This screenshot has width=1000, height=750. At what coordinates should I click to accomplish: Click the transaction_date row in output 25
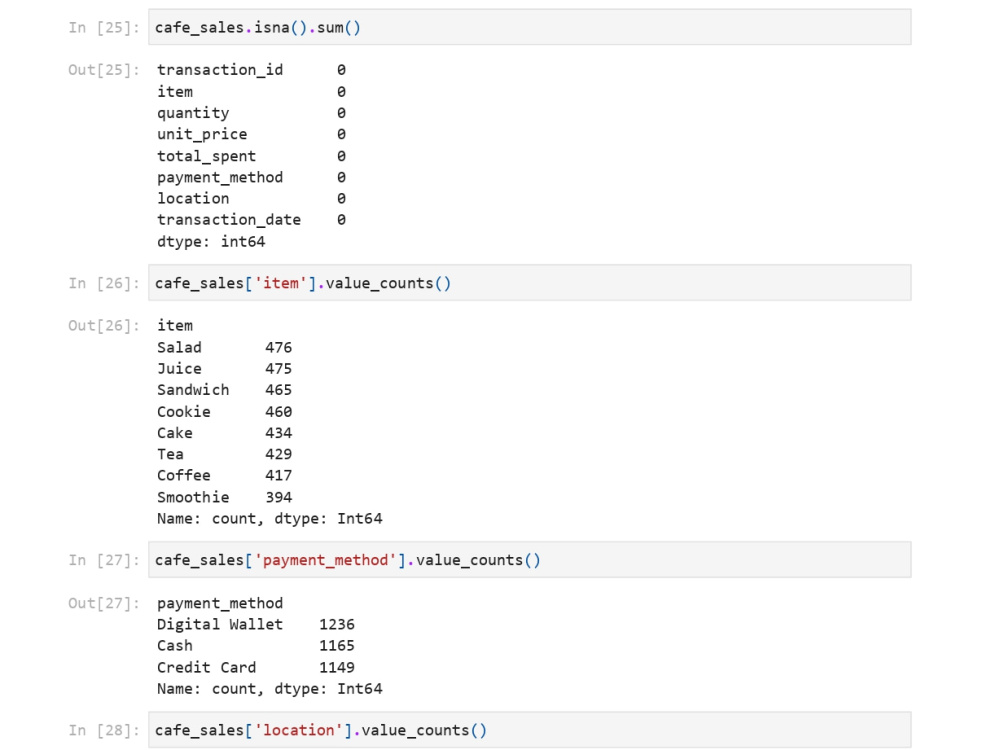(x=251, y=219)
